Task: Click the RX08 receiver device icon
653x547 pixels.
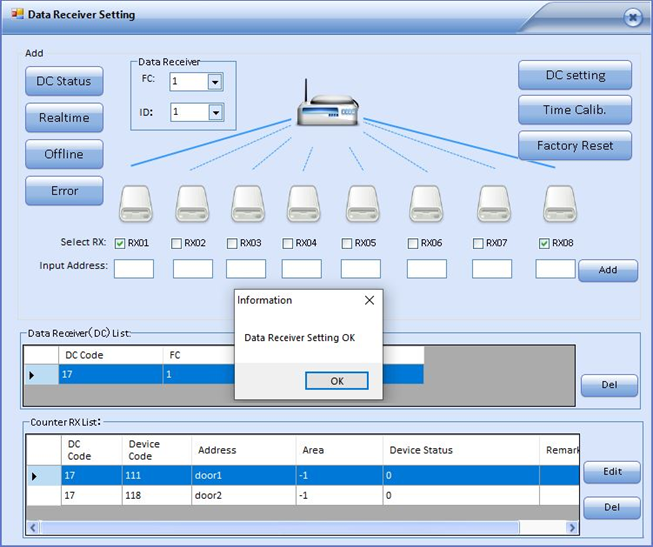Action: coord(559,204)
